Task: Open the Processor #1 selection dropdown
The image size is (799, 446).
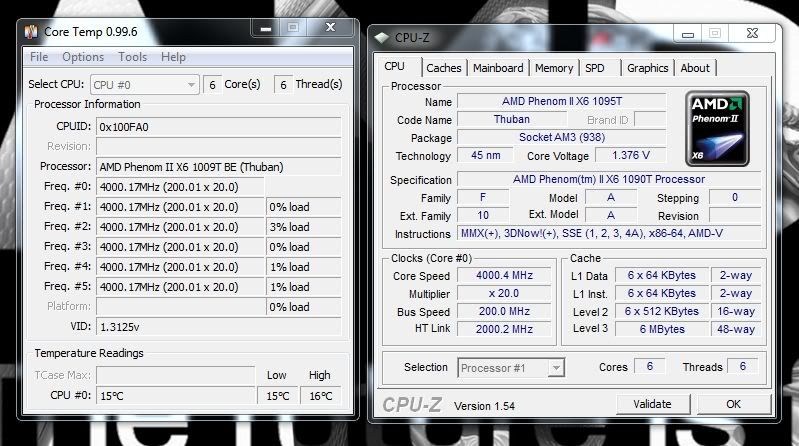Action: [511, 368]
